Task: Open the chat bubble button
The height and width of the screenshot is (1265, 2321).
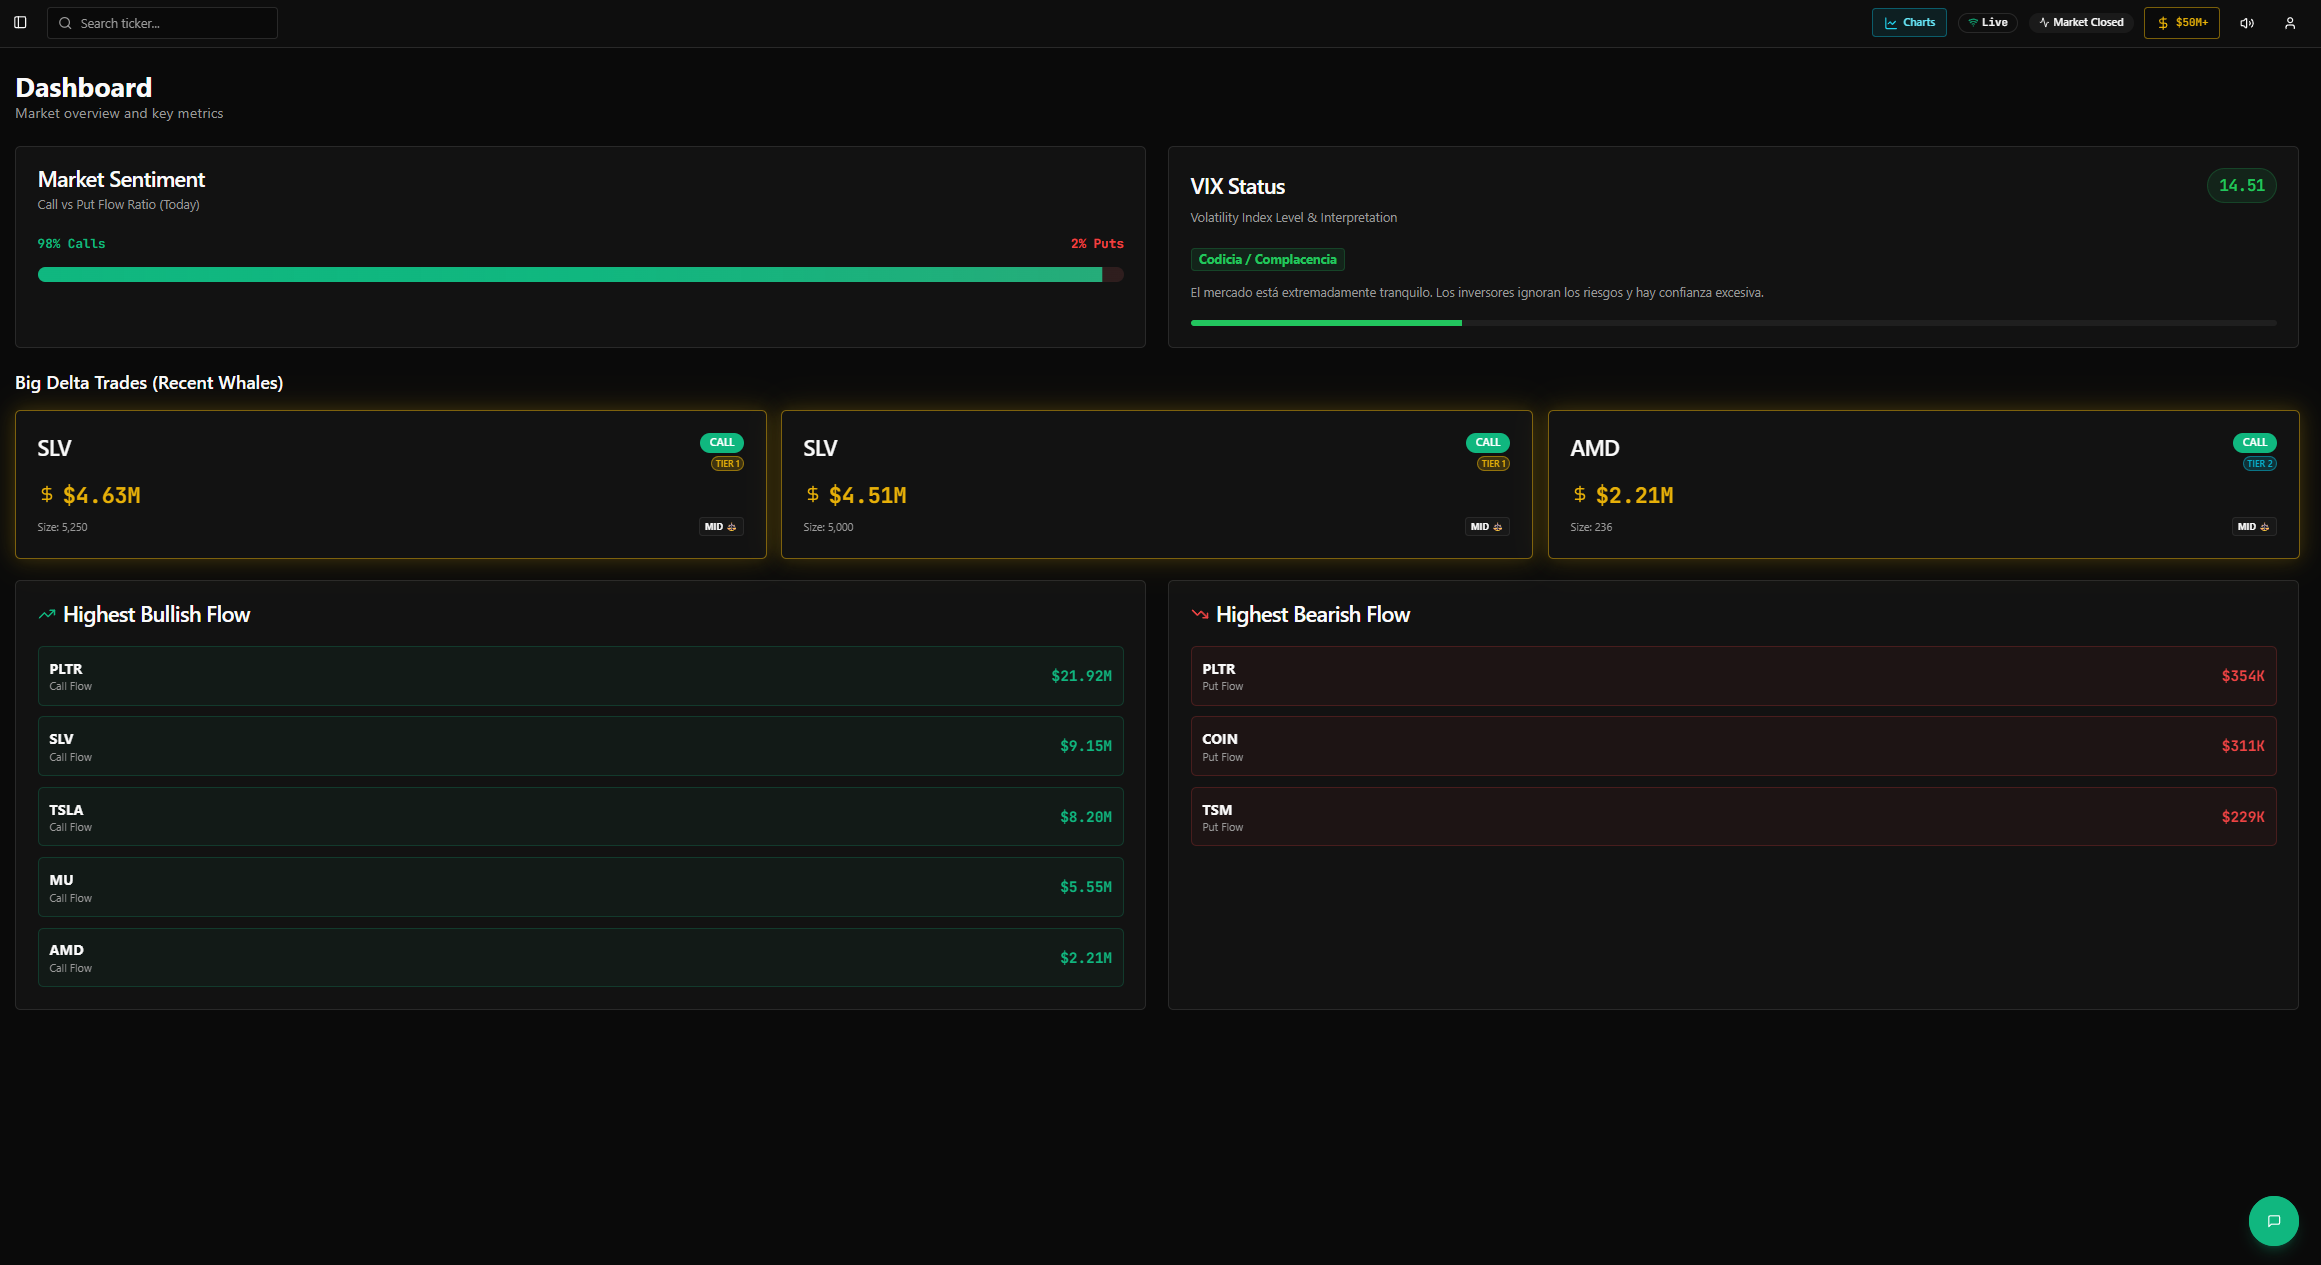Action: pos(2273,1220)
